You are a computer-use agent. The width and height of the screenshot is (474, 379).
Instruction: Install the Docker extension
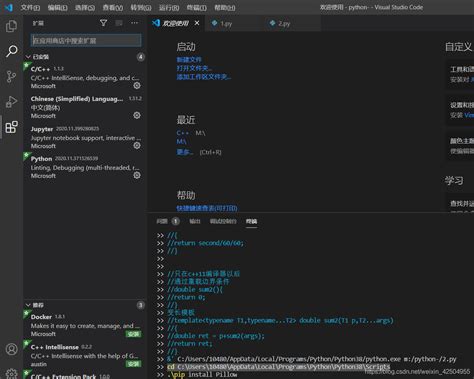pyautogui.click(x=133, y=334)
